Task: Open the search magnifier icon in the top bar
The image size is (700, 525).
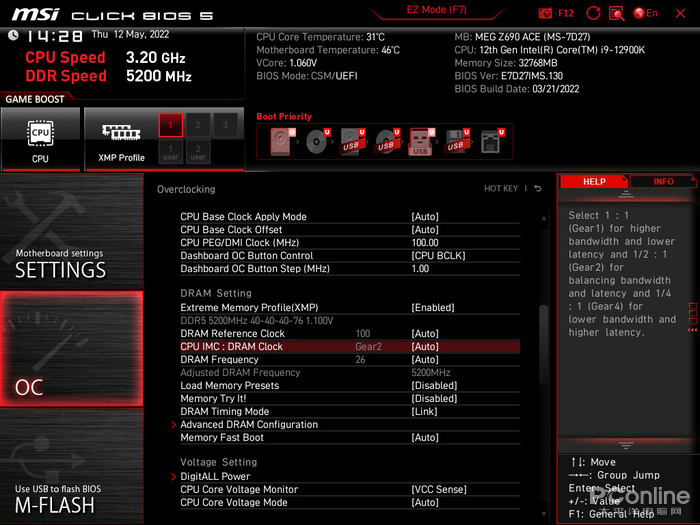Action: [x=617, y=13]
